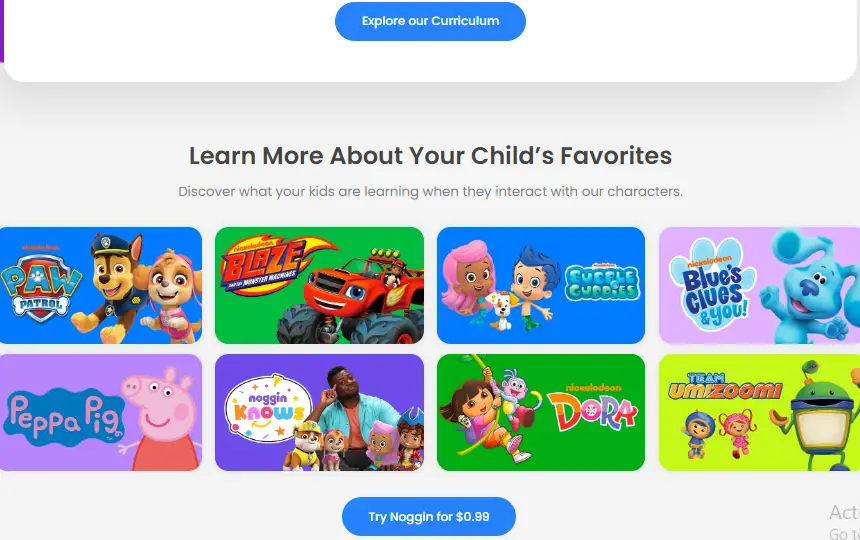Open the Noggin Knows card
Viewport: 860px width, 540px height.
pos(319,412)
